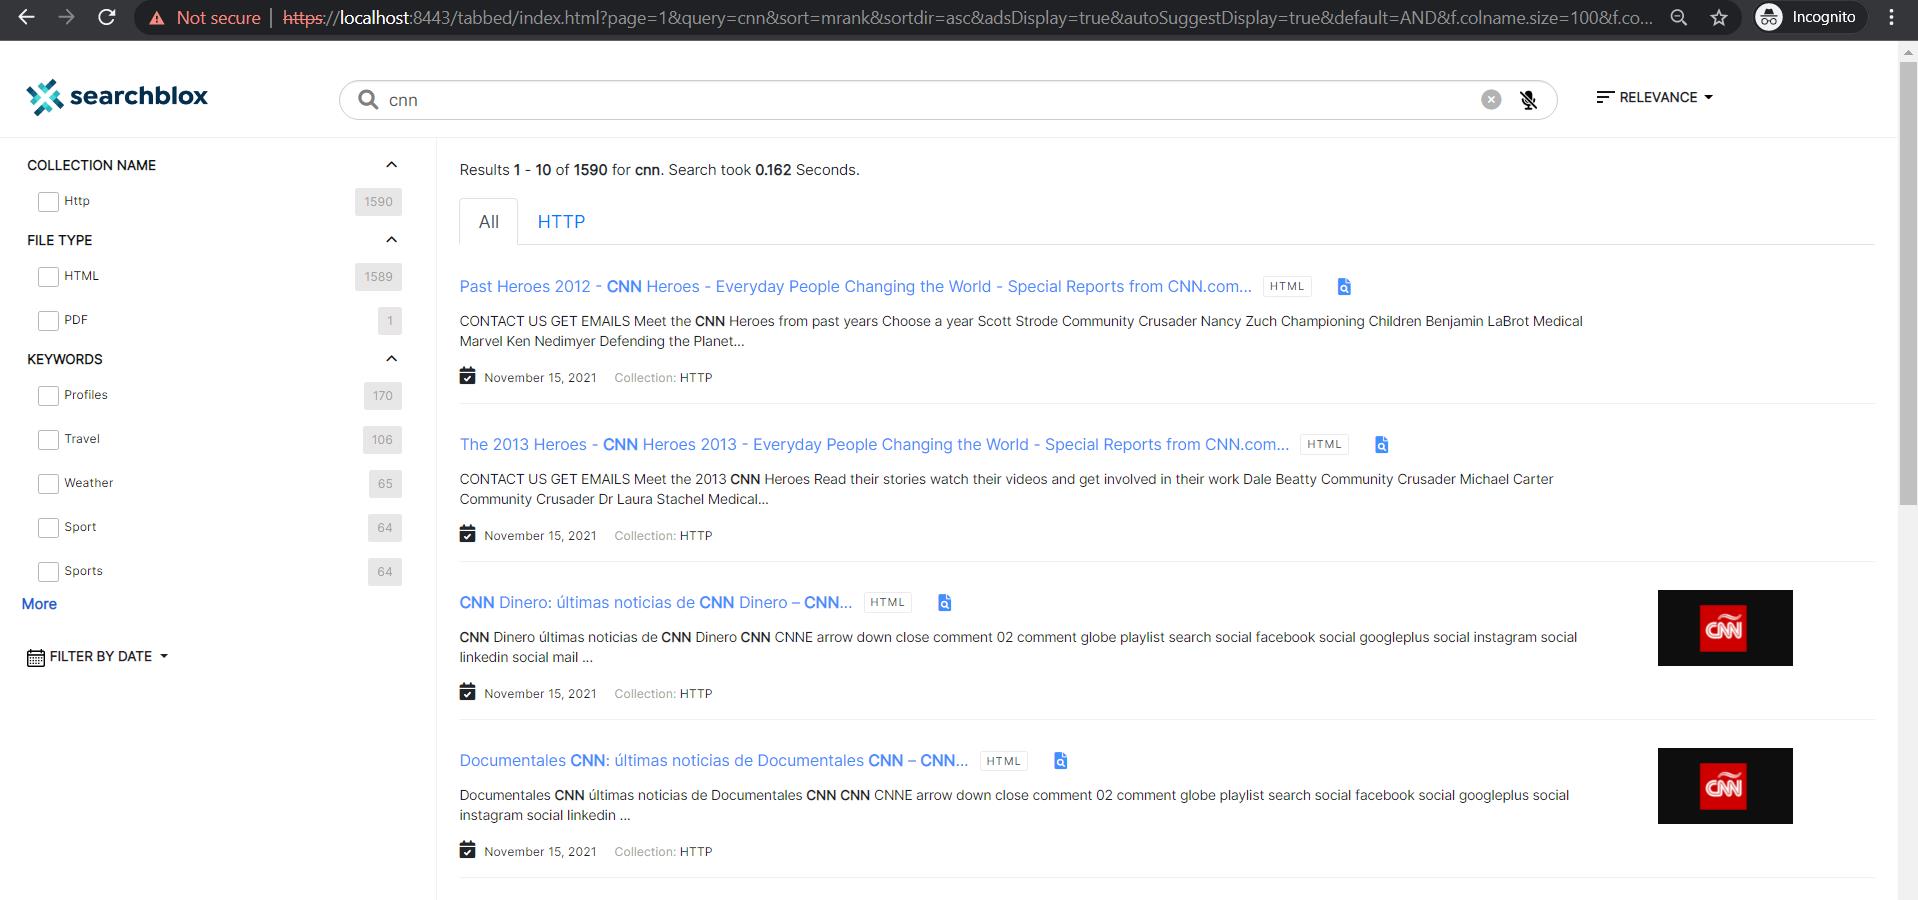
Task: Click the HTML badge on Documentales CNN result
Action: (1003, 761)
